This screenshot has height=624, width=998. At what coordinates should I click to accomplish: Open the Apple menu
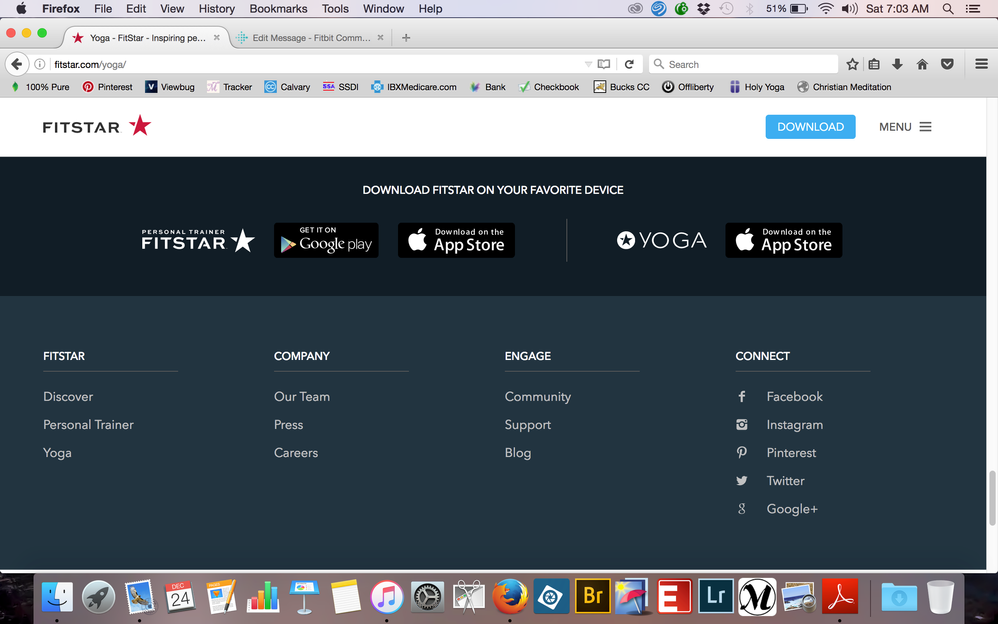point(21,9)
